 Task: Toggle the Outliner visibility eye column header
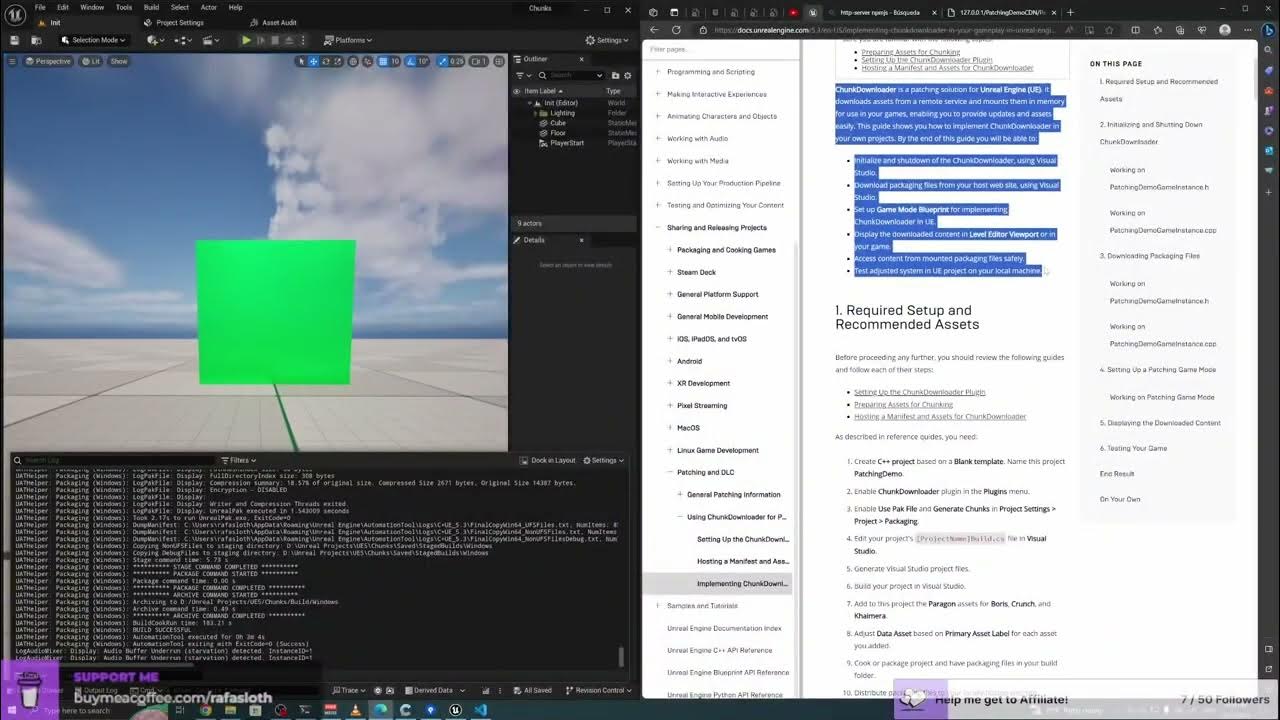516,91
